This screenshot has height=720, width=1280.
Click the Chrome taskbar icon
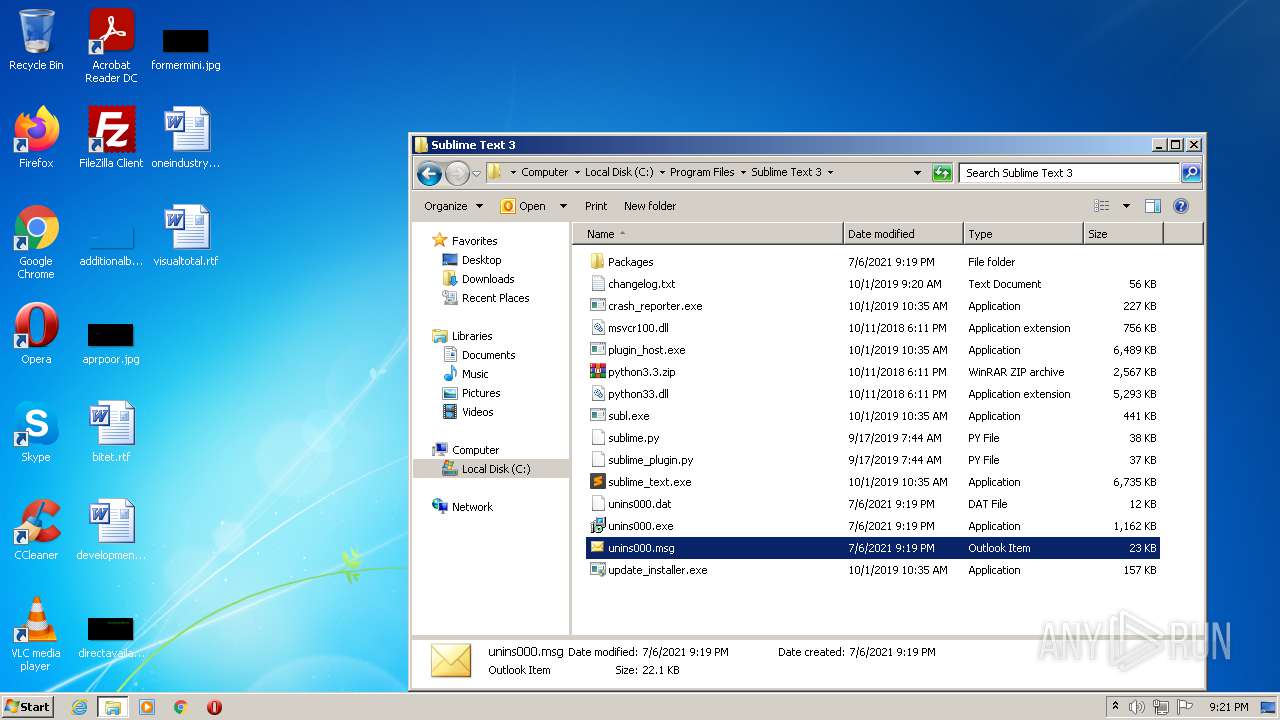tap(180, 707)
